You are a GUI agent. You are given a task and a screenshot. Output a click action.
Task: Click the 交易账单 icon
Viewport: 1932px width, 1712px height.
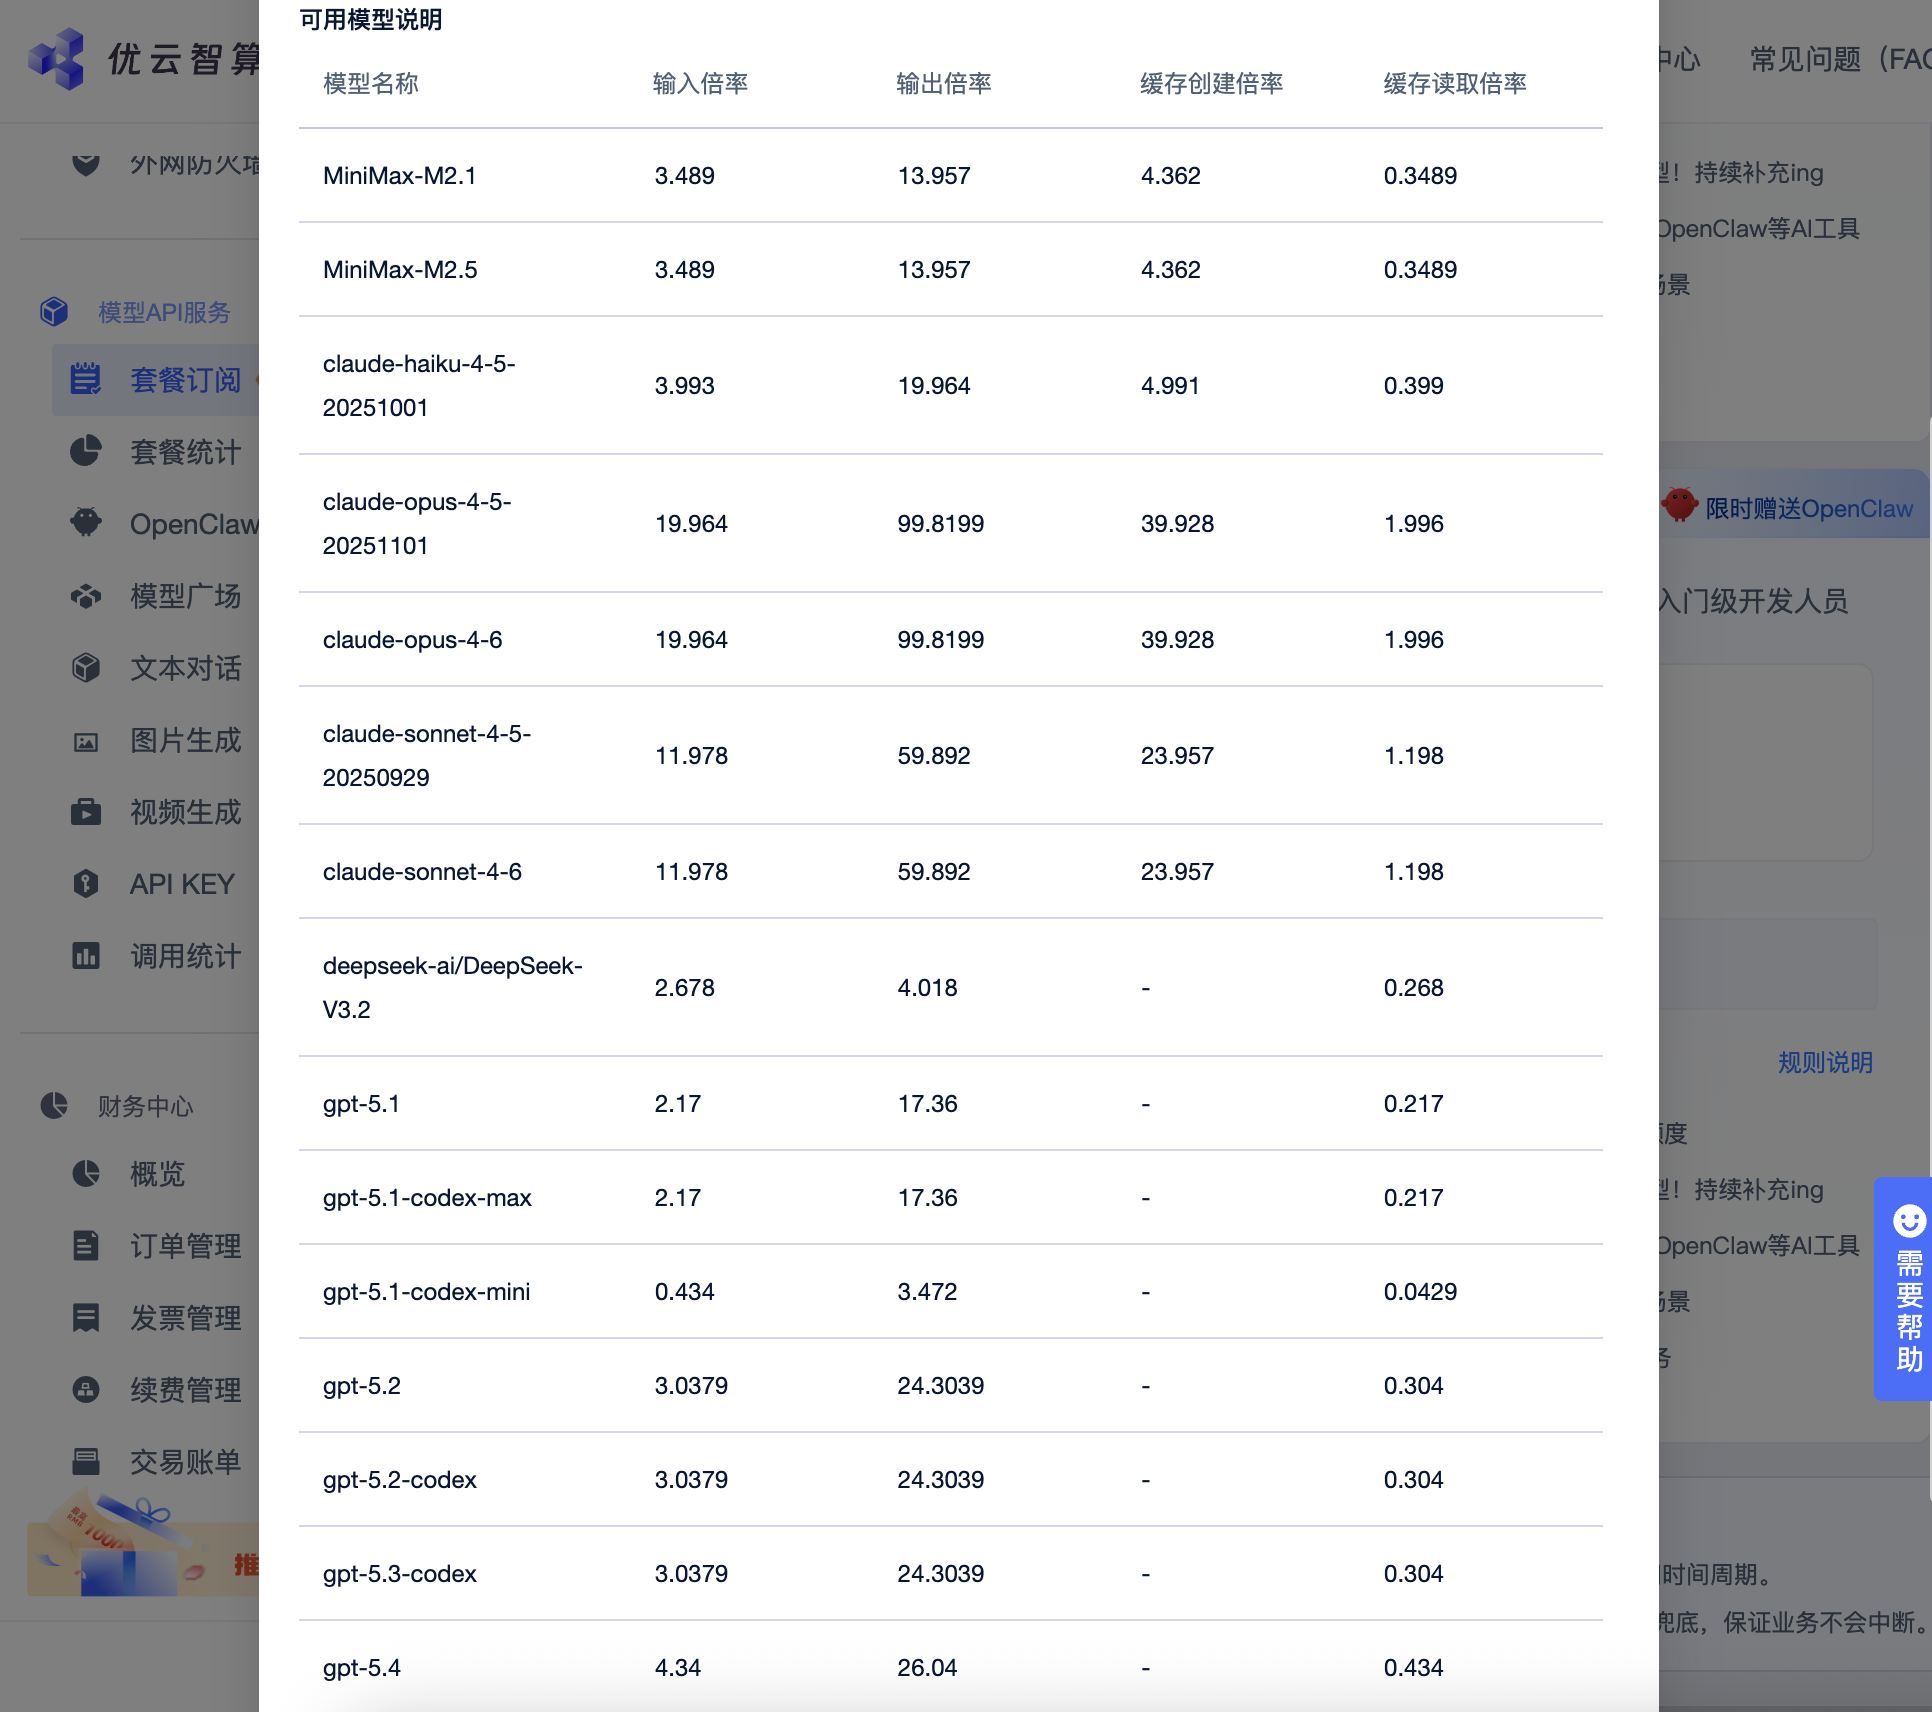(86, 1461)
